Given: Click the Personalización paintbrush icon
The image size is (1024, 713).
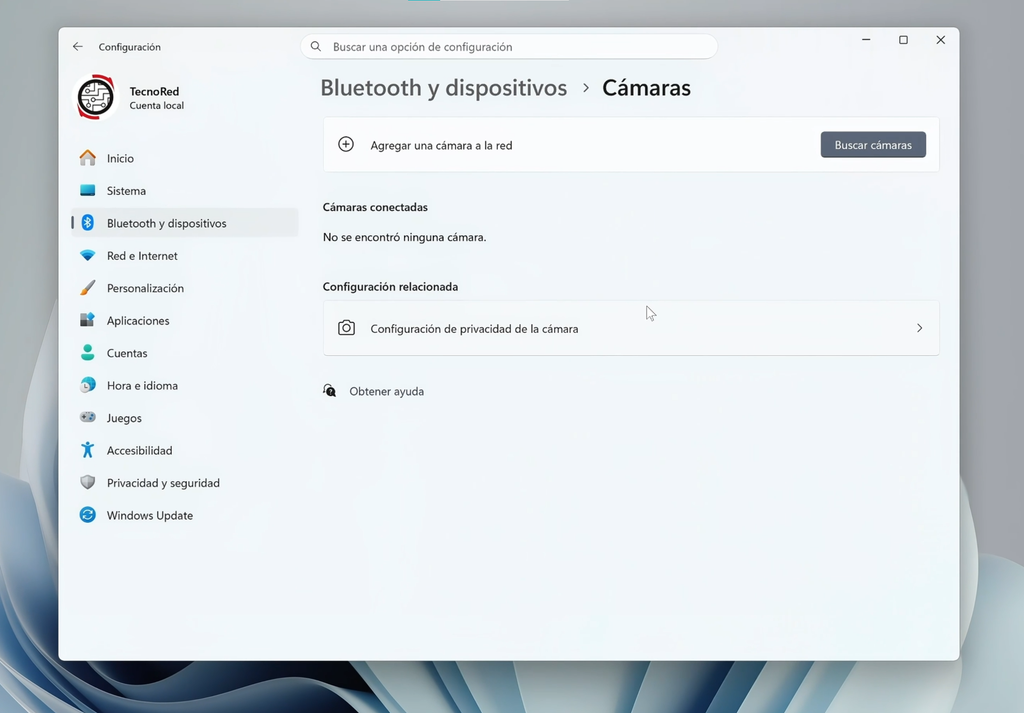Looking at the screenshot, I should pos(88,288).
